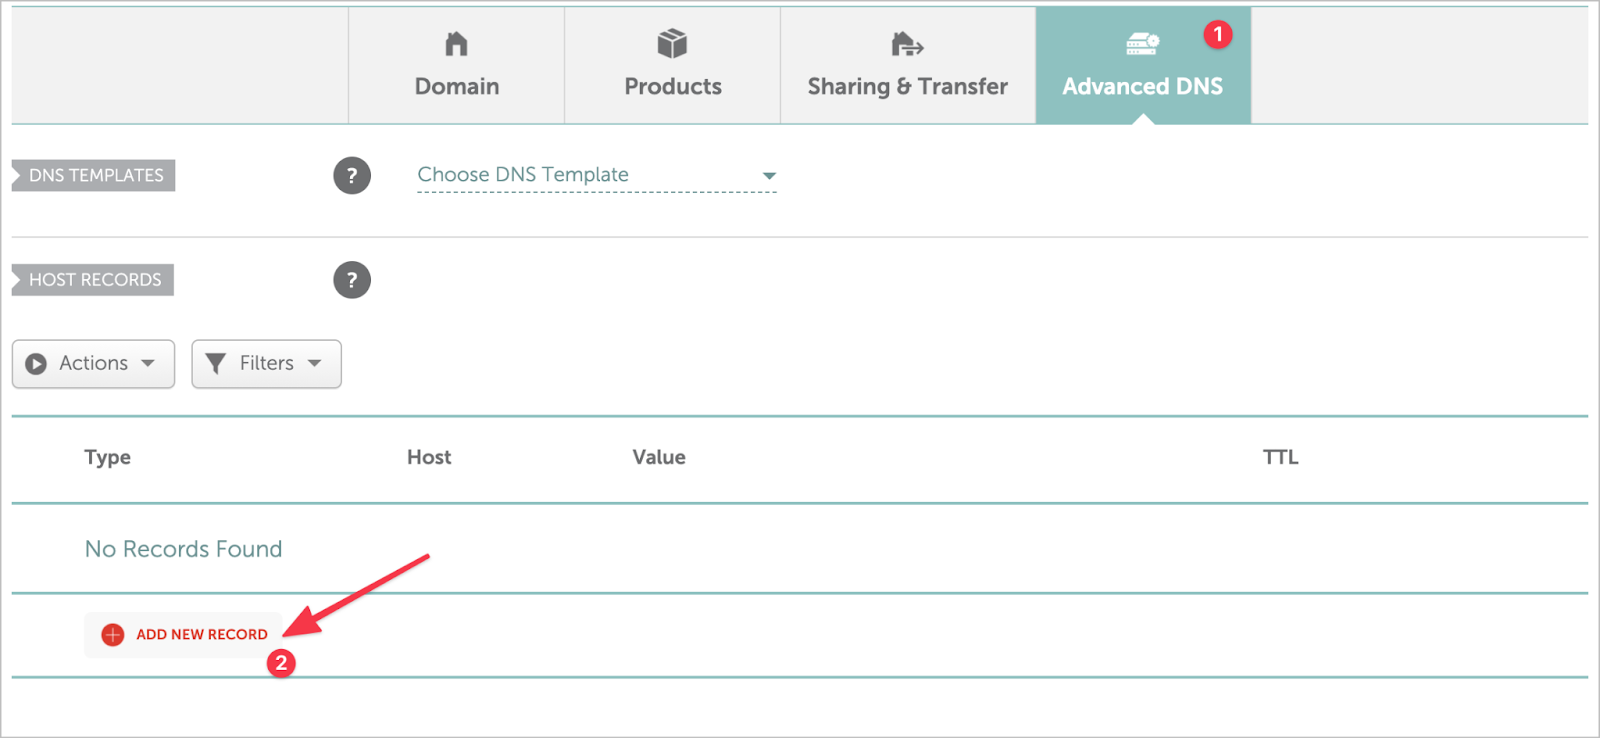Select the Advanced DNS tab
1600x738 pixels.
[x=1143, y=66]
